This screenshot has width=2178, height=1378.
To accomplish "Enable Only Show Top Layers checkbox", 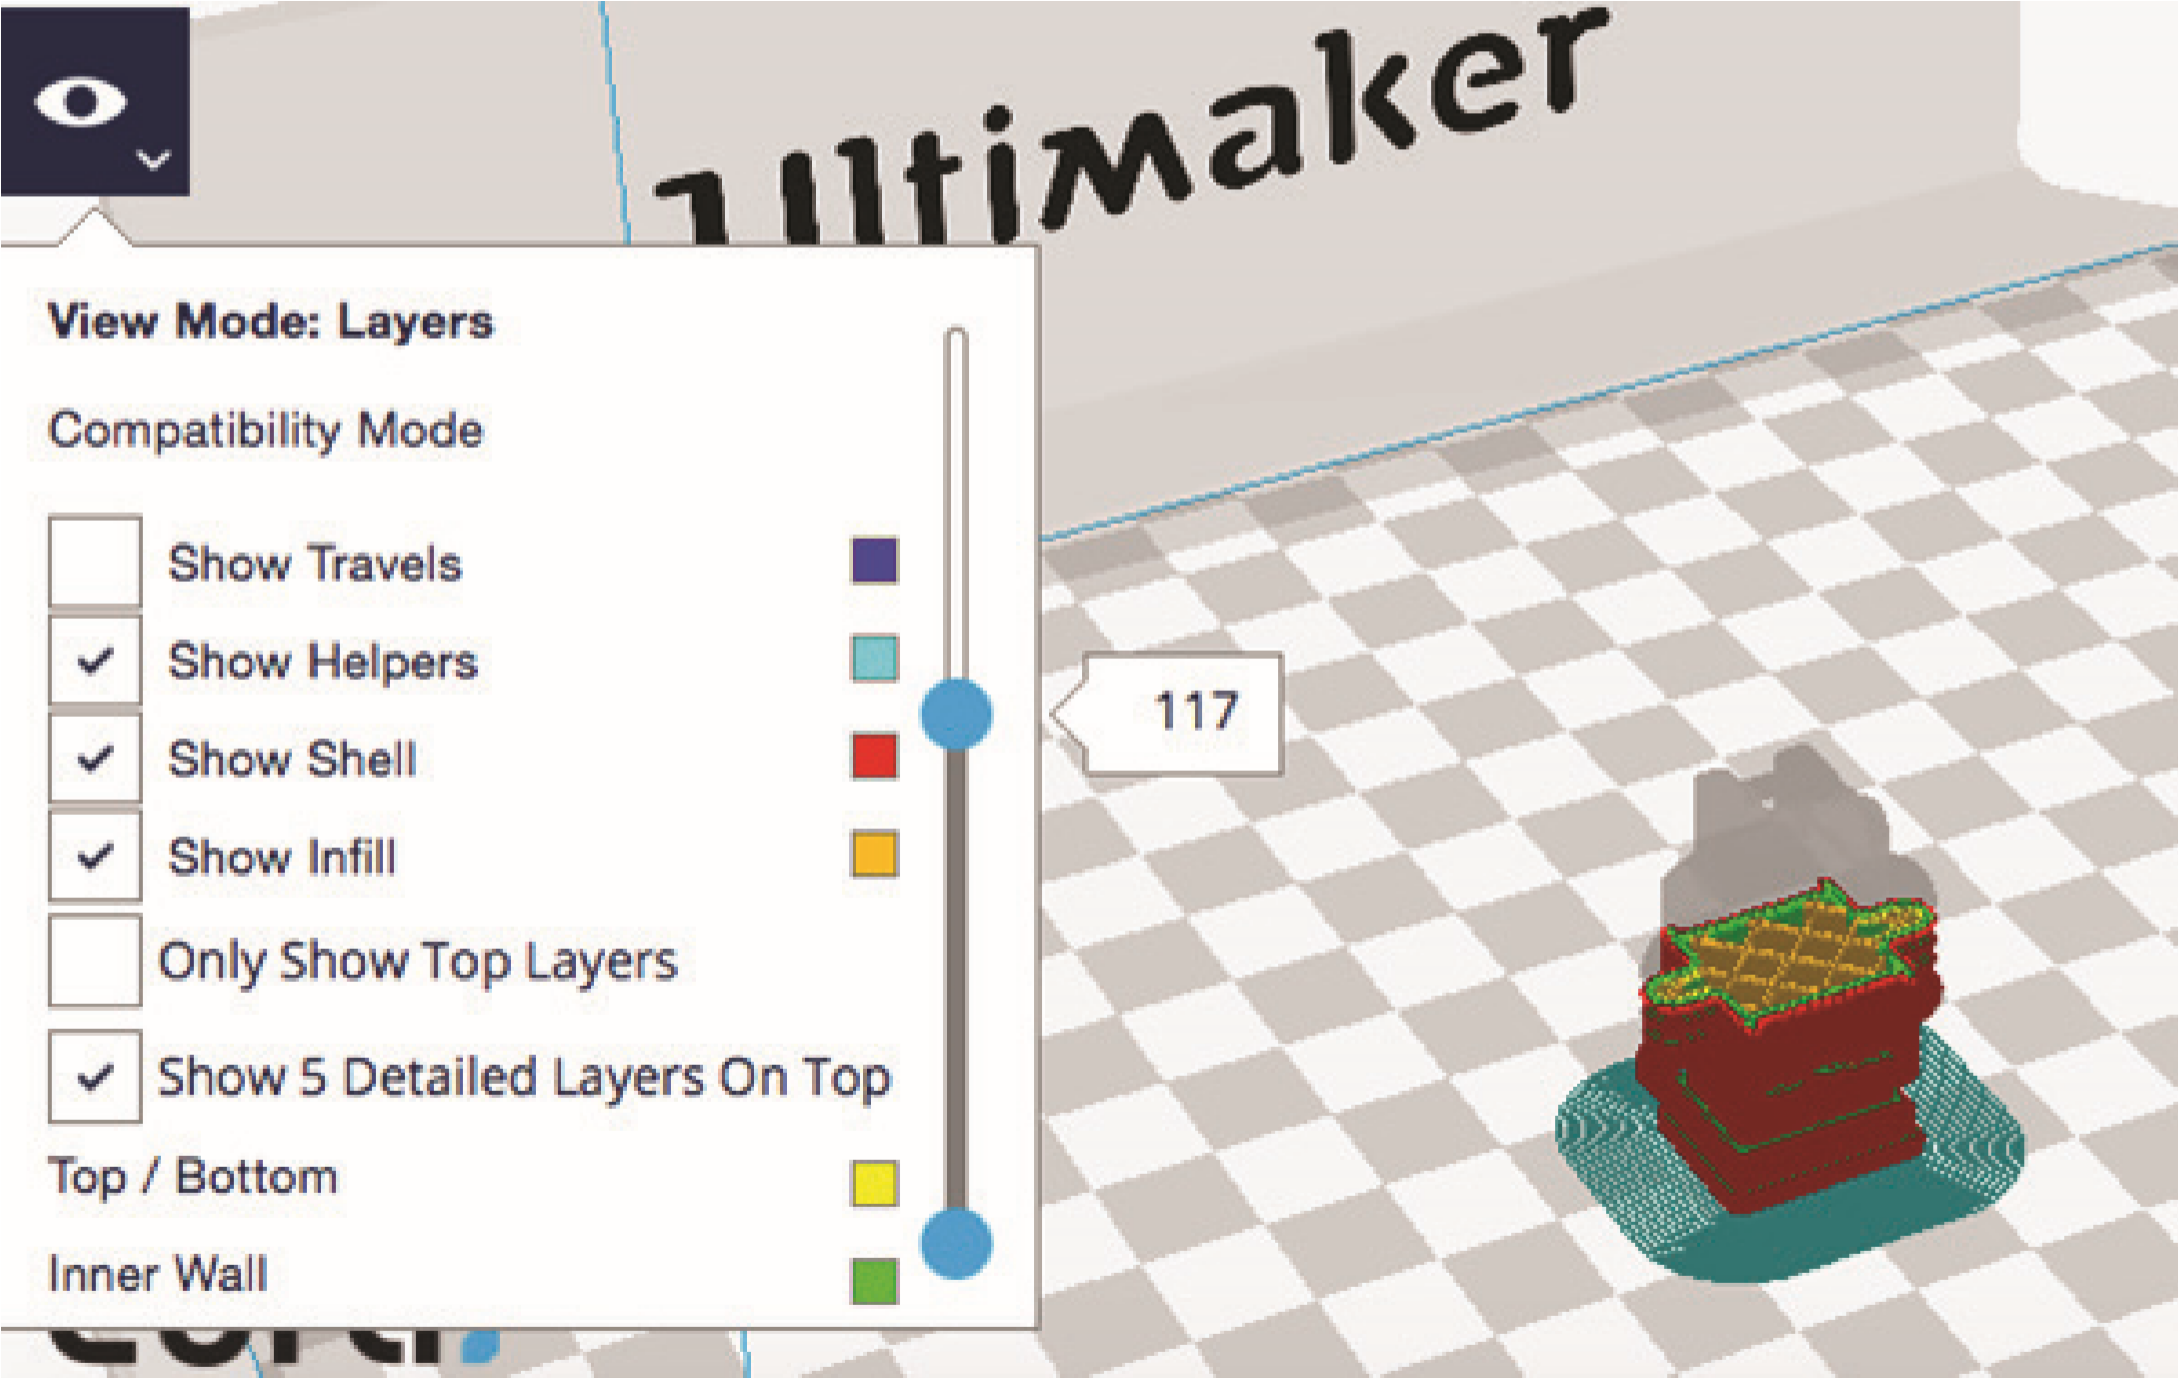I will (95, 960).
